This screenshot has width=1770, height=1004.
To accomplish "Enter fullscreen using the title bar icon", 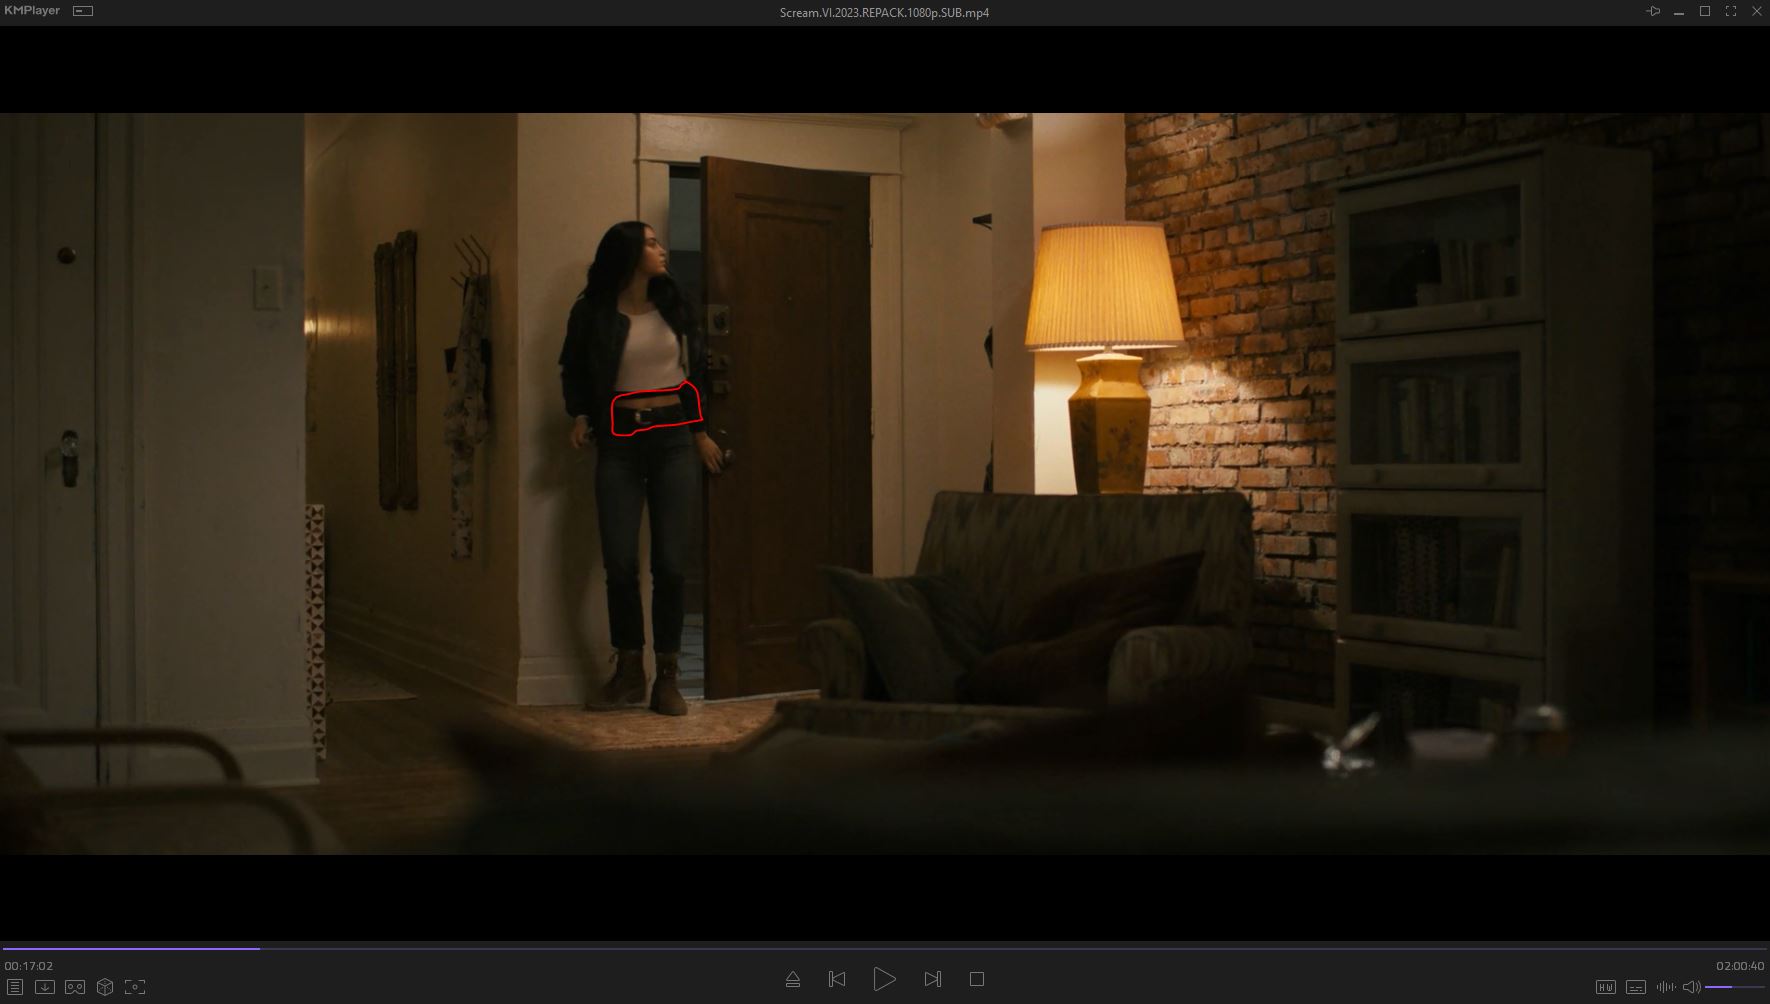I will (x=1731, y=11).
